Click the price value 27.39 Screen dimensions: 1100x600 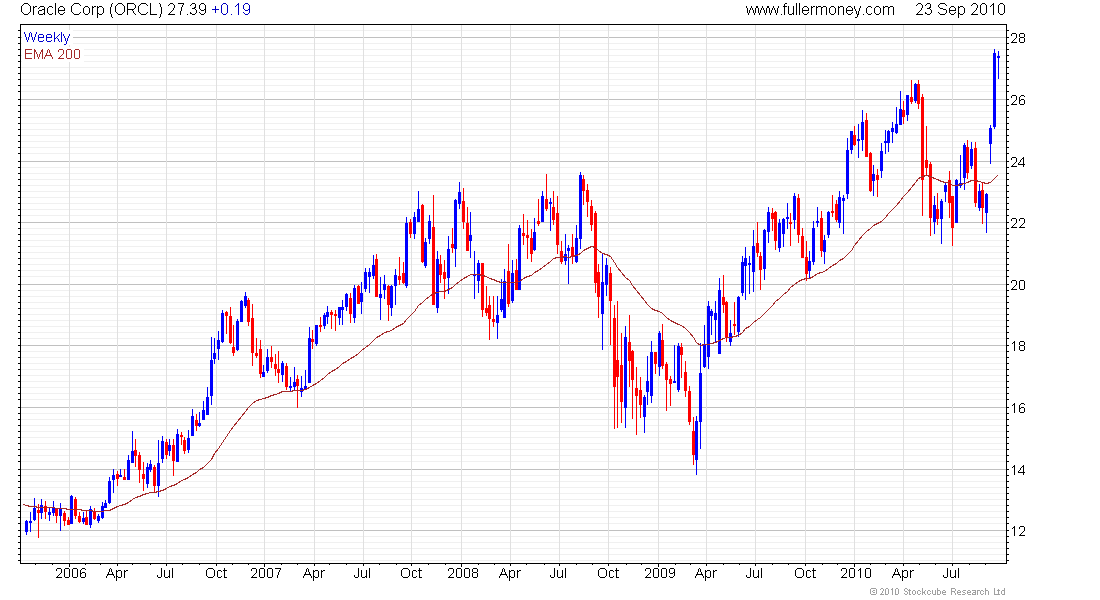(x=187, y=10)
